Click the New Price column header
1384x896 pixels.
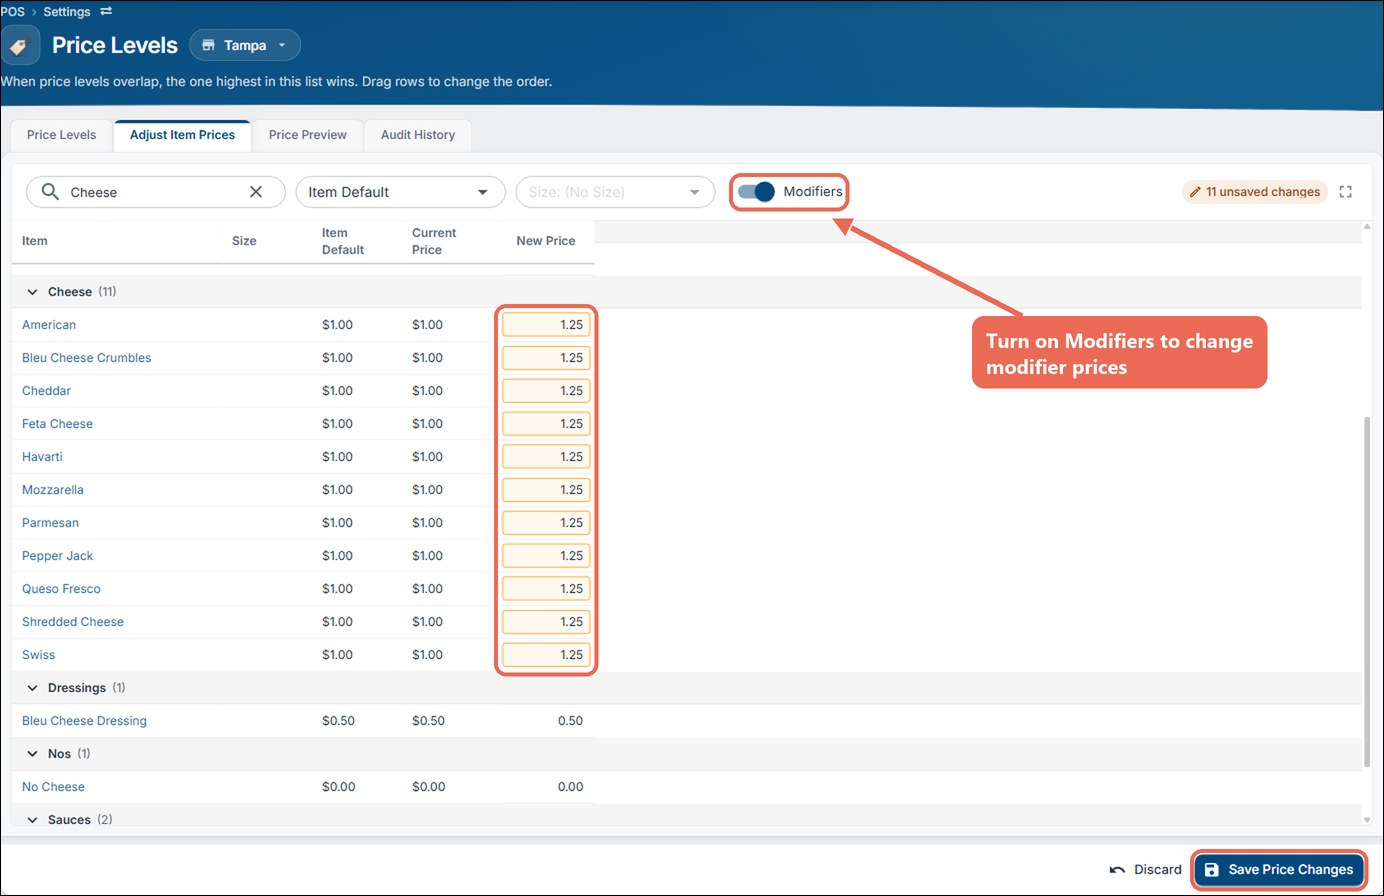click(x=546, y=241)
